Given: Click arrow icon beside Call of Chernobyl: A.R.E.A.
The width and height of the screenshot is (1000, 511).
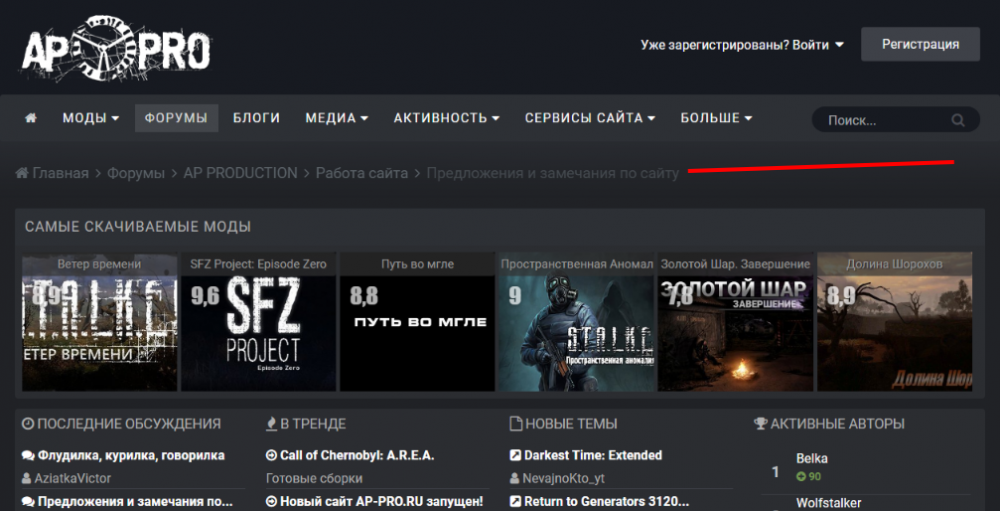Looking at the screenshot, I should coord(271,455).
